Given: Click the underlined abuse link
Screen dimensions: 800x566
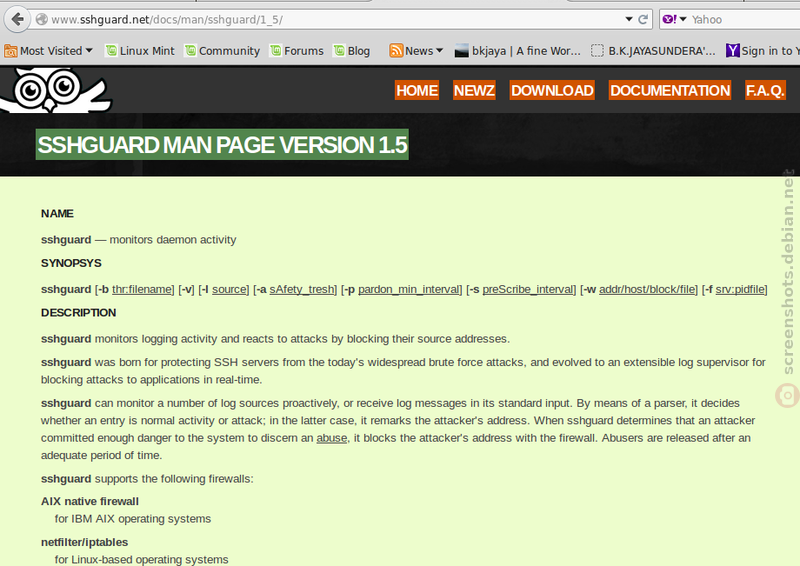Looking at the screenshot, I should [x=332, y=438].
